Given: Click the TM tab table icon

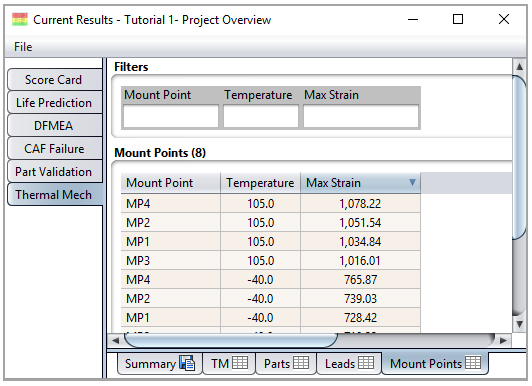Looking at the screenshot, I should pyautogui.click(x=240, y=363).
